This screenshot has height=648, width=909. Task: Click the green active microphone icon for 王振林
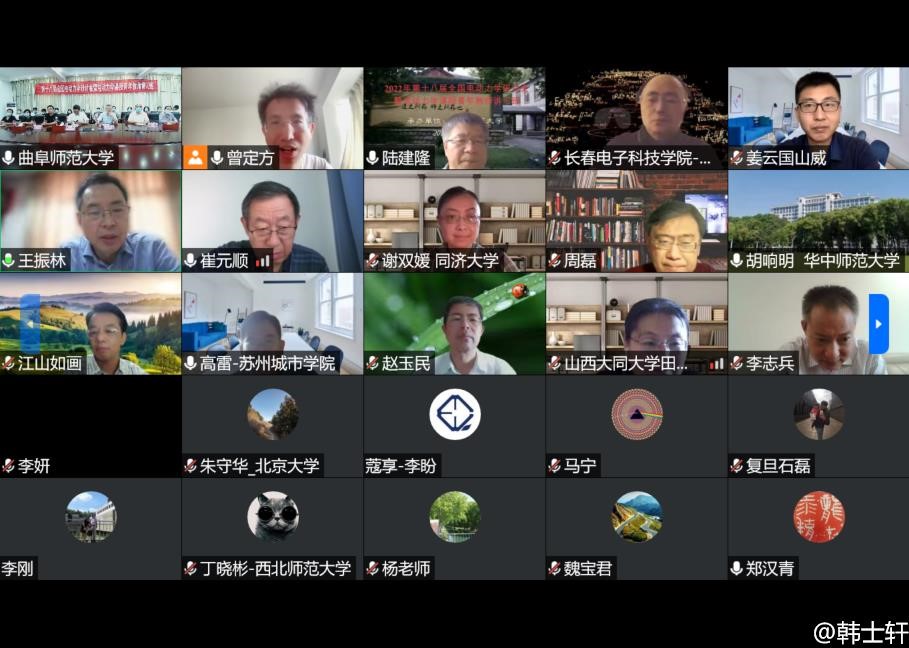point(9,261)
